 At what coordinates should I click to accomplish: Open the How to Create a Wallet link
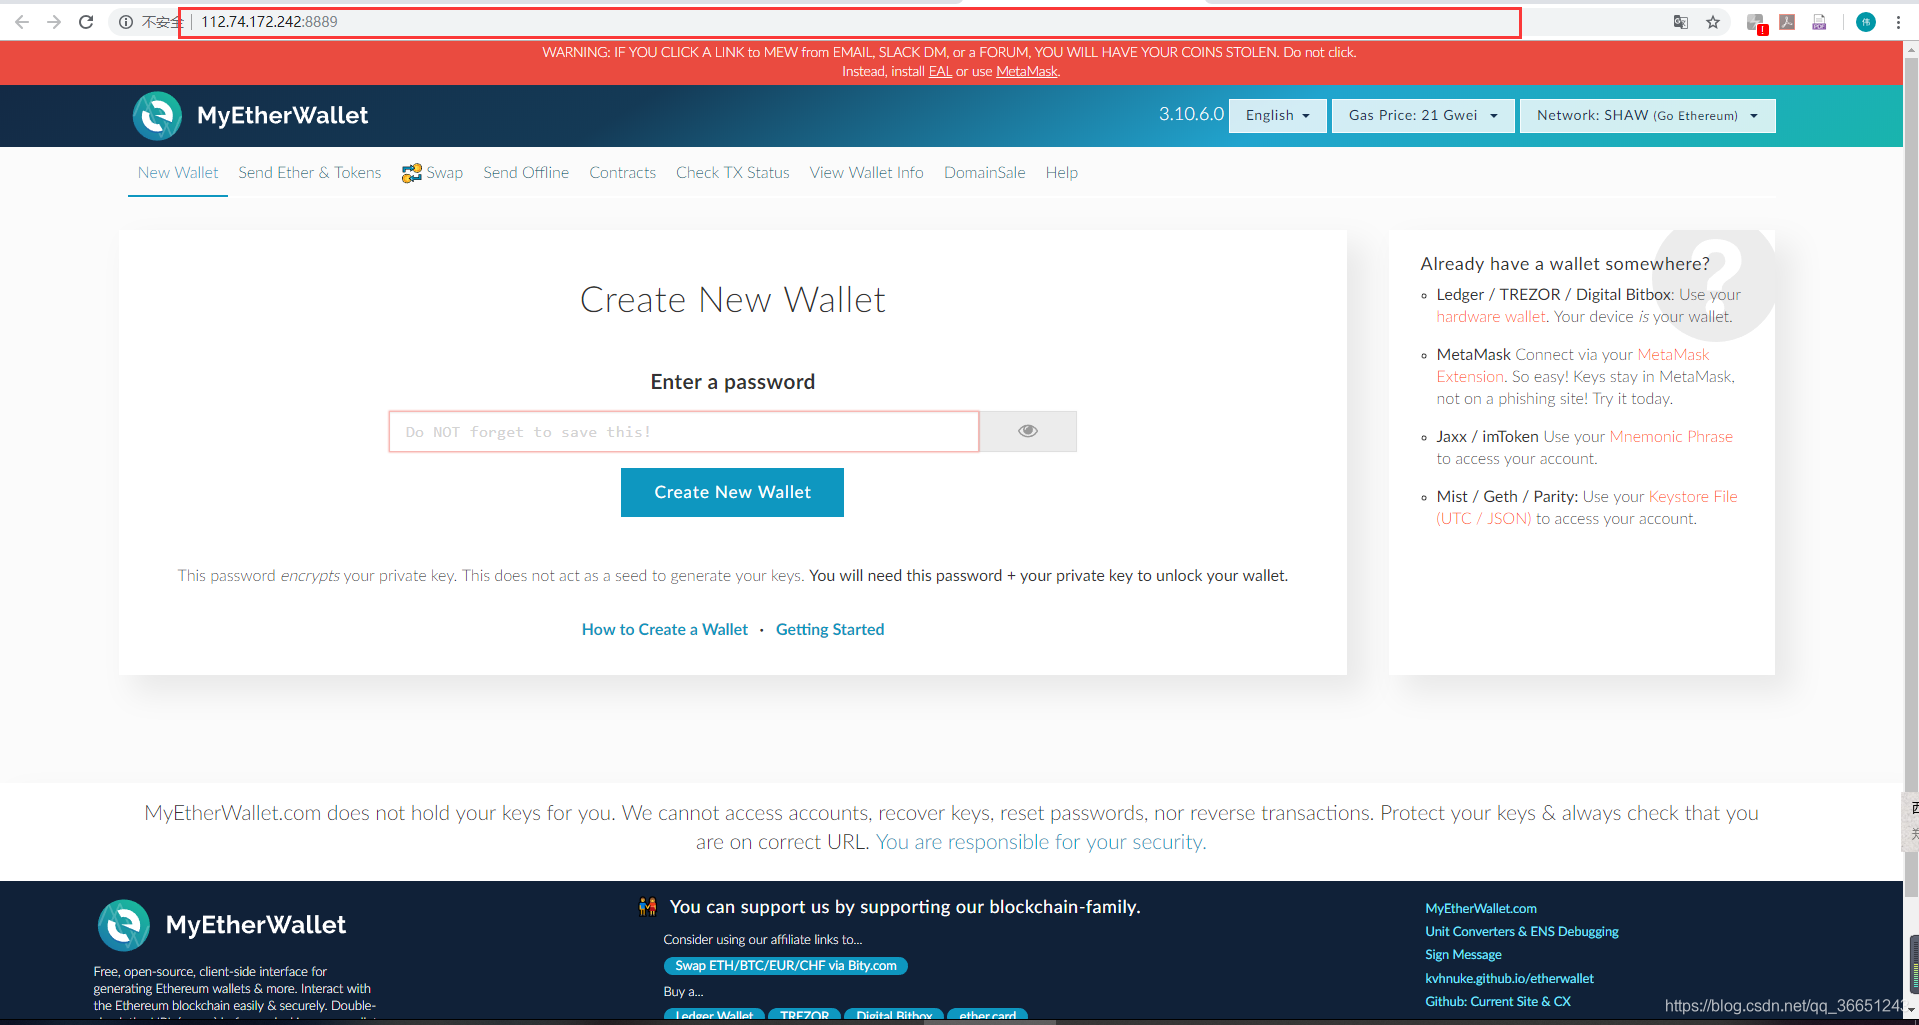click(665, 629)
